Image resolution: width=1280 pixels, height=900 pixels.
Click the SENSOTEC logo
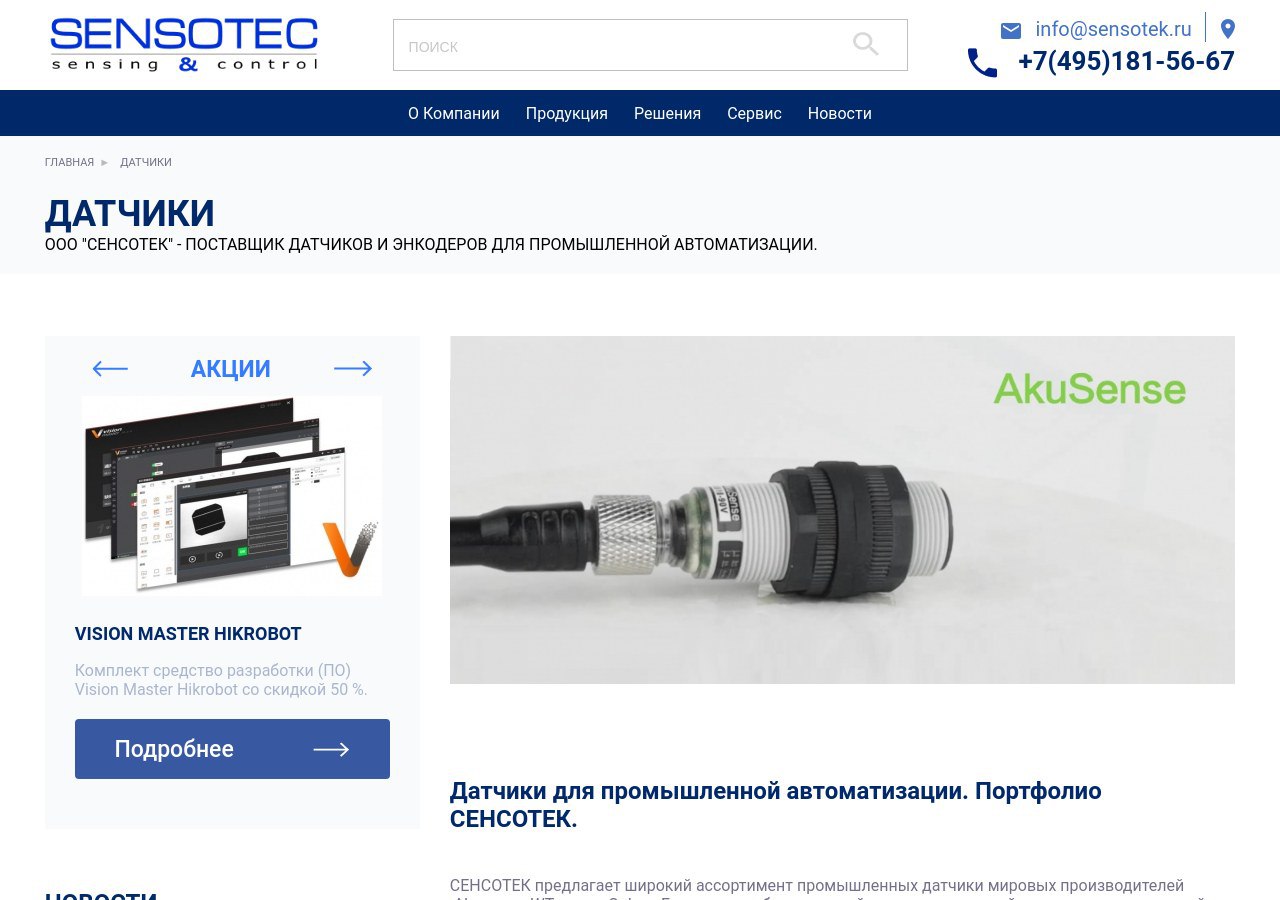tap(184, 44)
